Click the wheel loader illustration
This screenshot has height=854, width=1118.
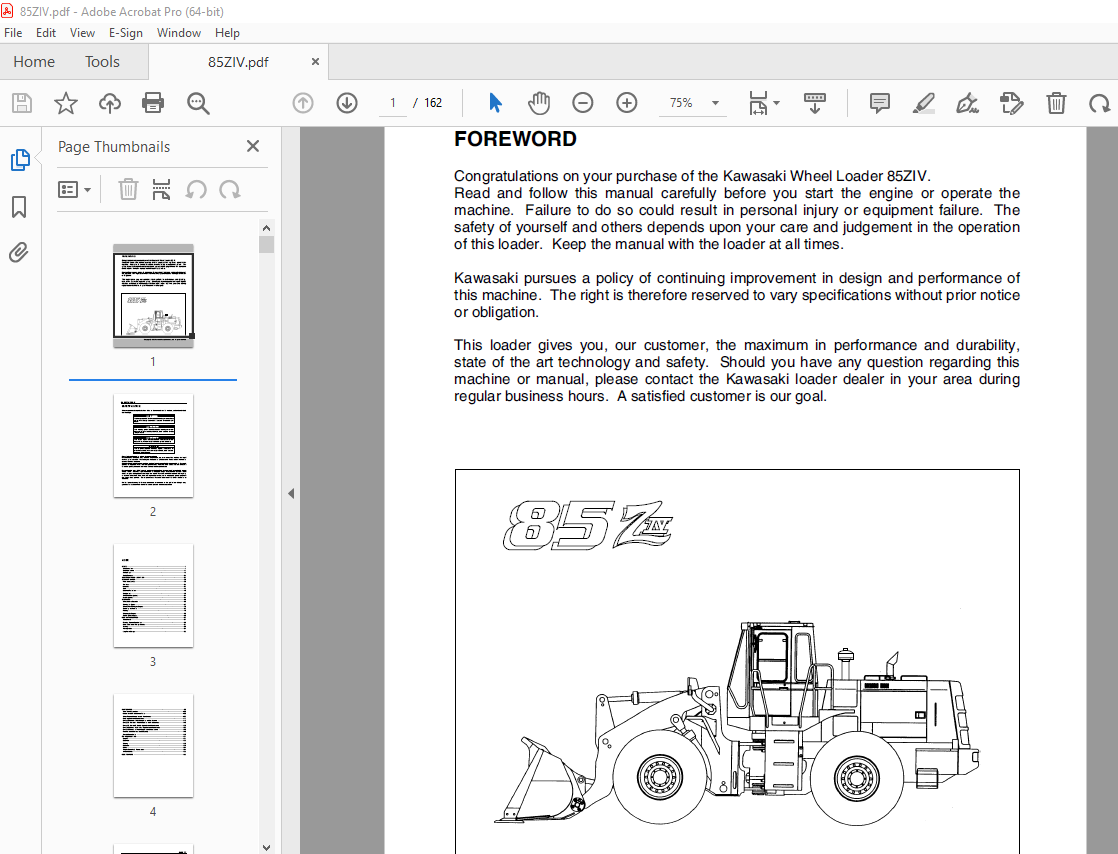(737, 723)
